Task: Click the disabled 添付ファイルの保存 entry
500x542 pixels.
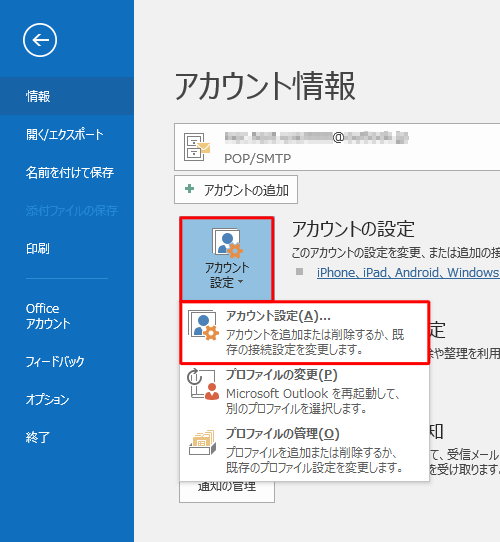Action: [x=72, y=211]
